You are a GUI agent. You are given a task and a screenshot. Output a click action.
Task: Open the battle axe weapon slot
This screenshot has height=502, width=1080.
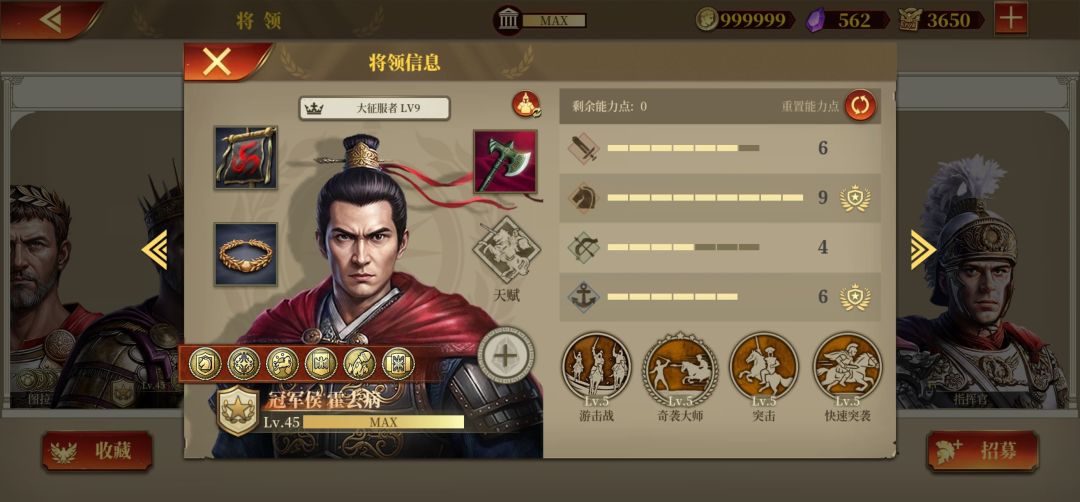click(505, 161)
